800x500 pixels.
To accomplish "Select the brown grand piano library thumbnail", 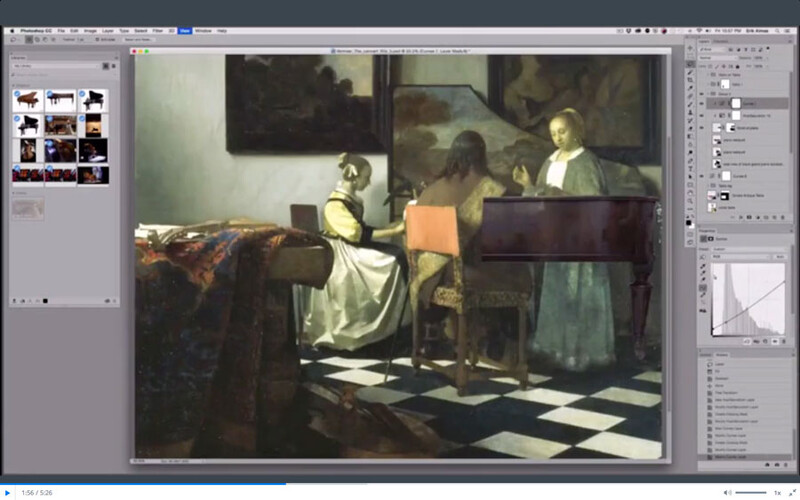I will (x=28, y=101).
